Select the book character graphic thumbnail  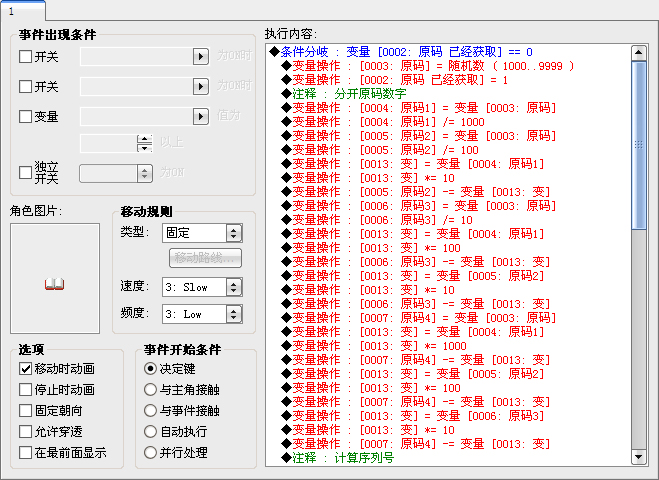coord(55,284)
